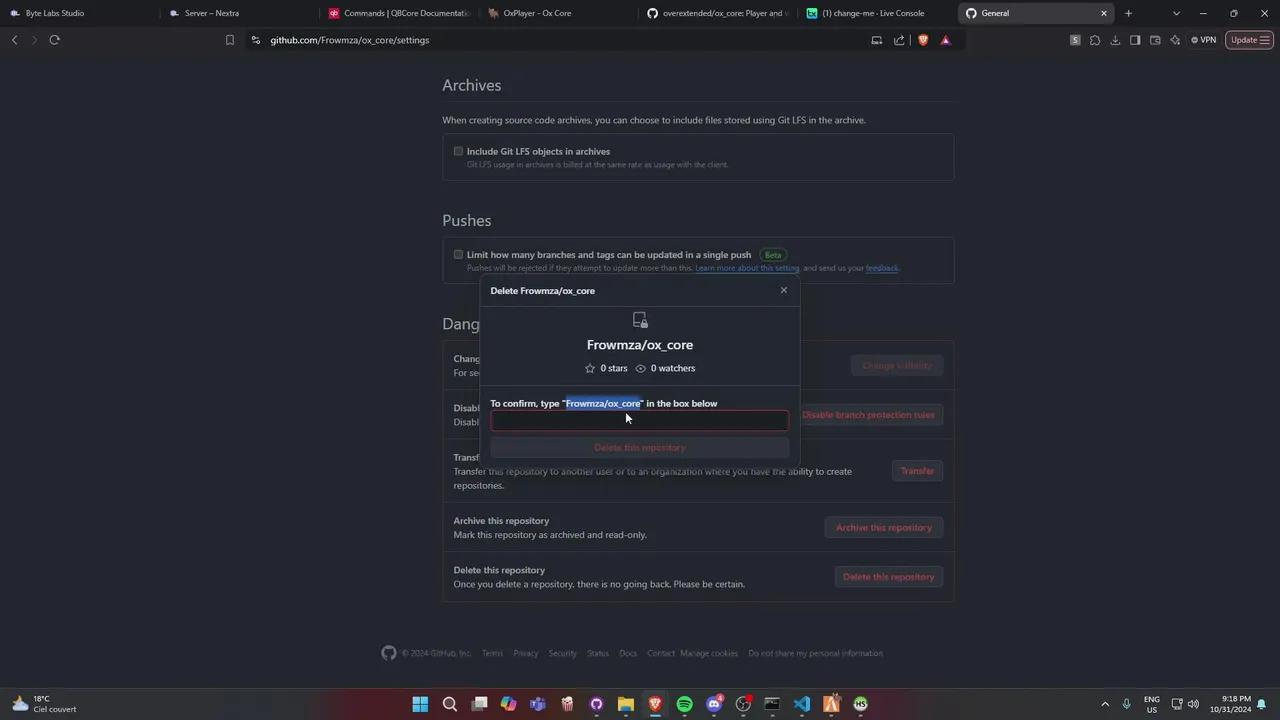Open Windows taskbar search
Image resolution: width=1280 pixels, height=720 pixels.
450,704
